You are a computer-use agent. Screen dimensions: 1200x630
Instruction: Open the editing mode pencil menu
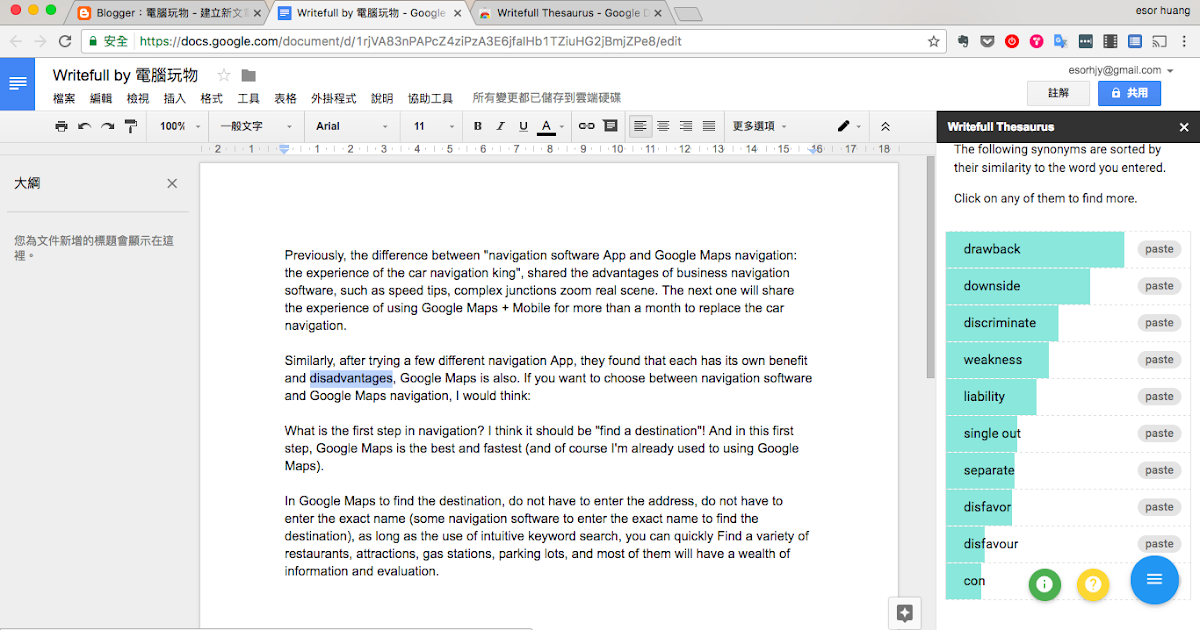pyautogui.click(x=849, y=126)
